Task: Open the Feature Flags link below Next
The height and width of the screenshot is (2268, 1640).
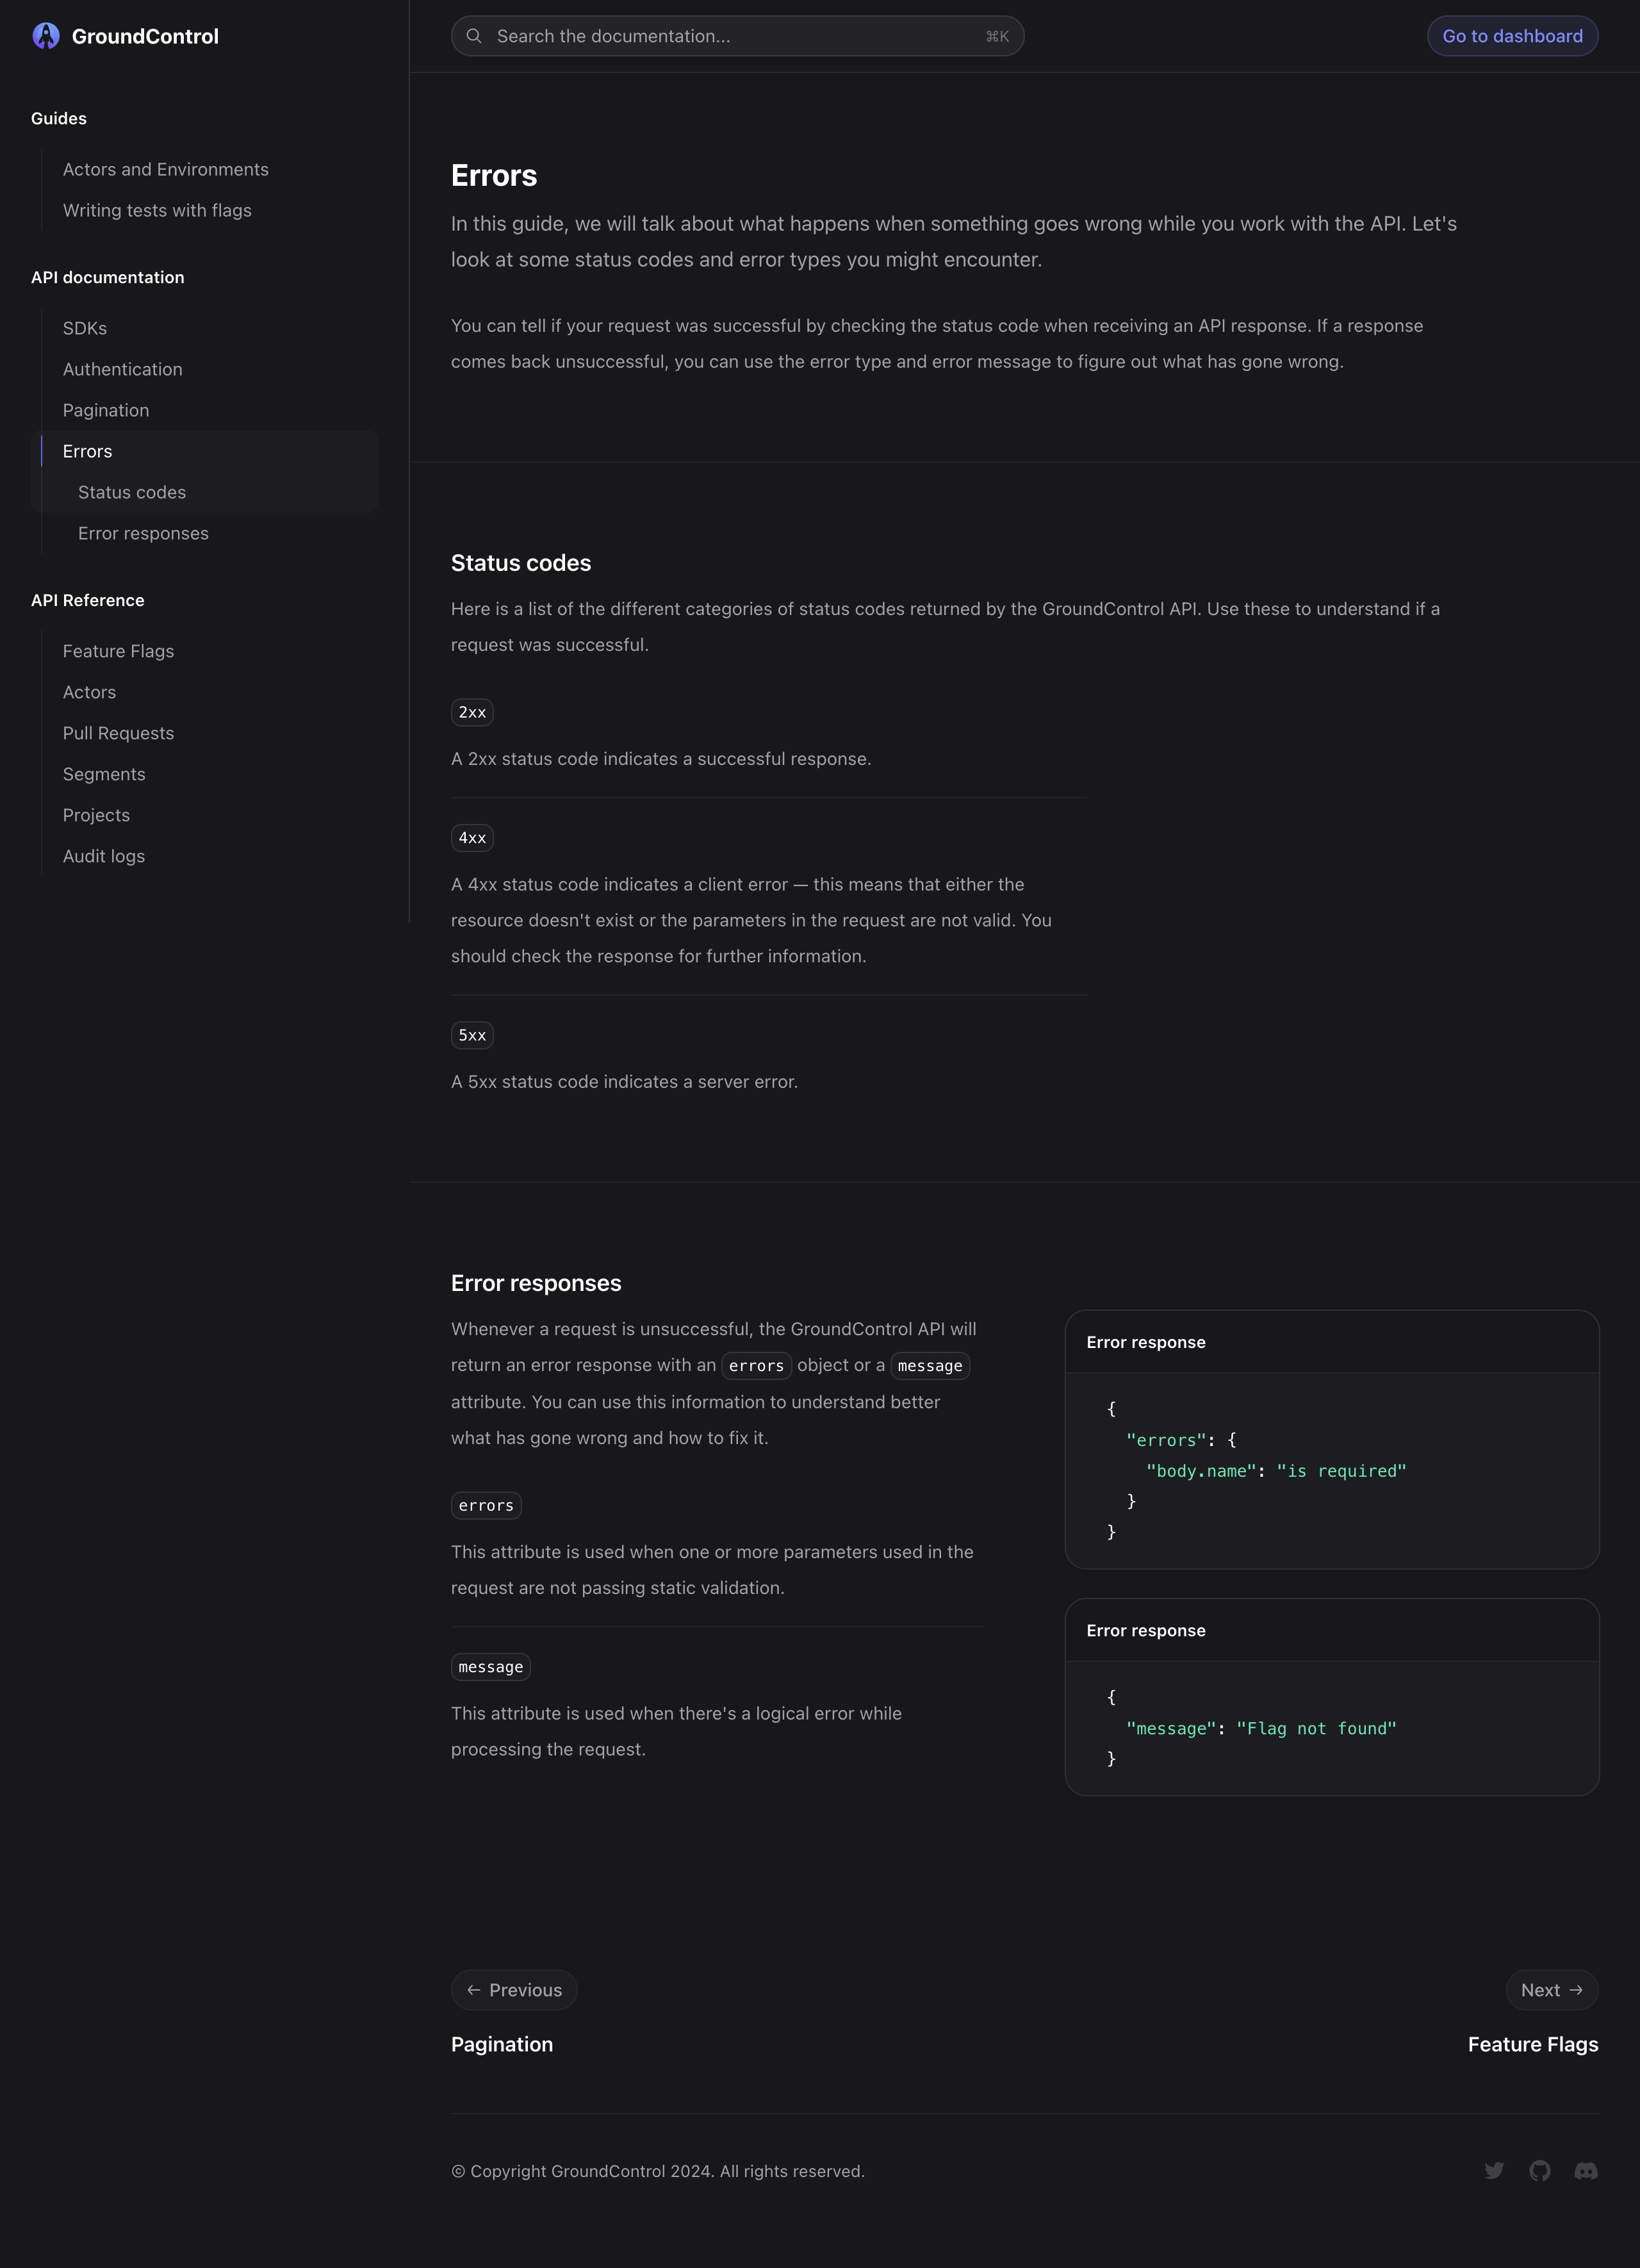Action: click(1533, 2044)
